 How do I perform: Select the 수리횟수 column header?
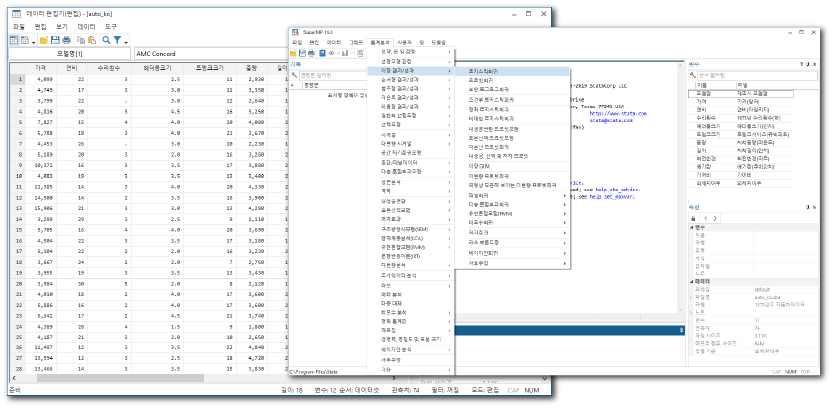[x=109, y=68]
